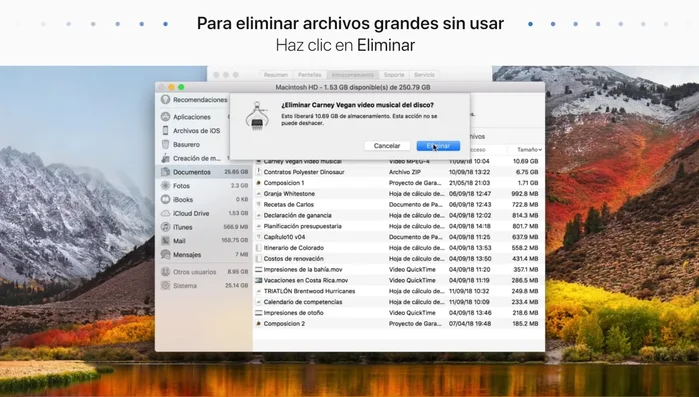699x397 pixels.
Task: Click Video MPEG-4 type cell
Action: (409, 161)
